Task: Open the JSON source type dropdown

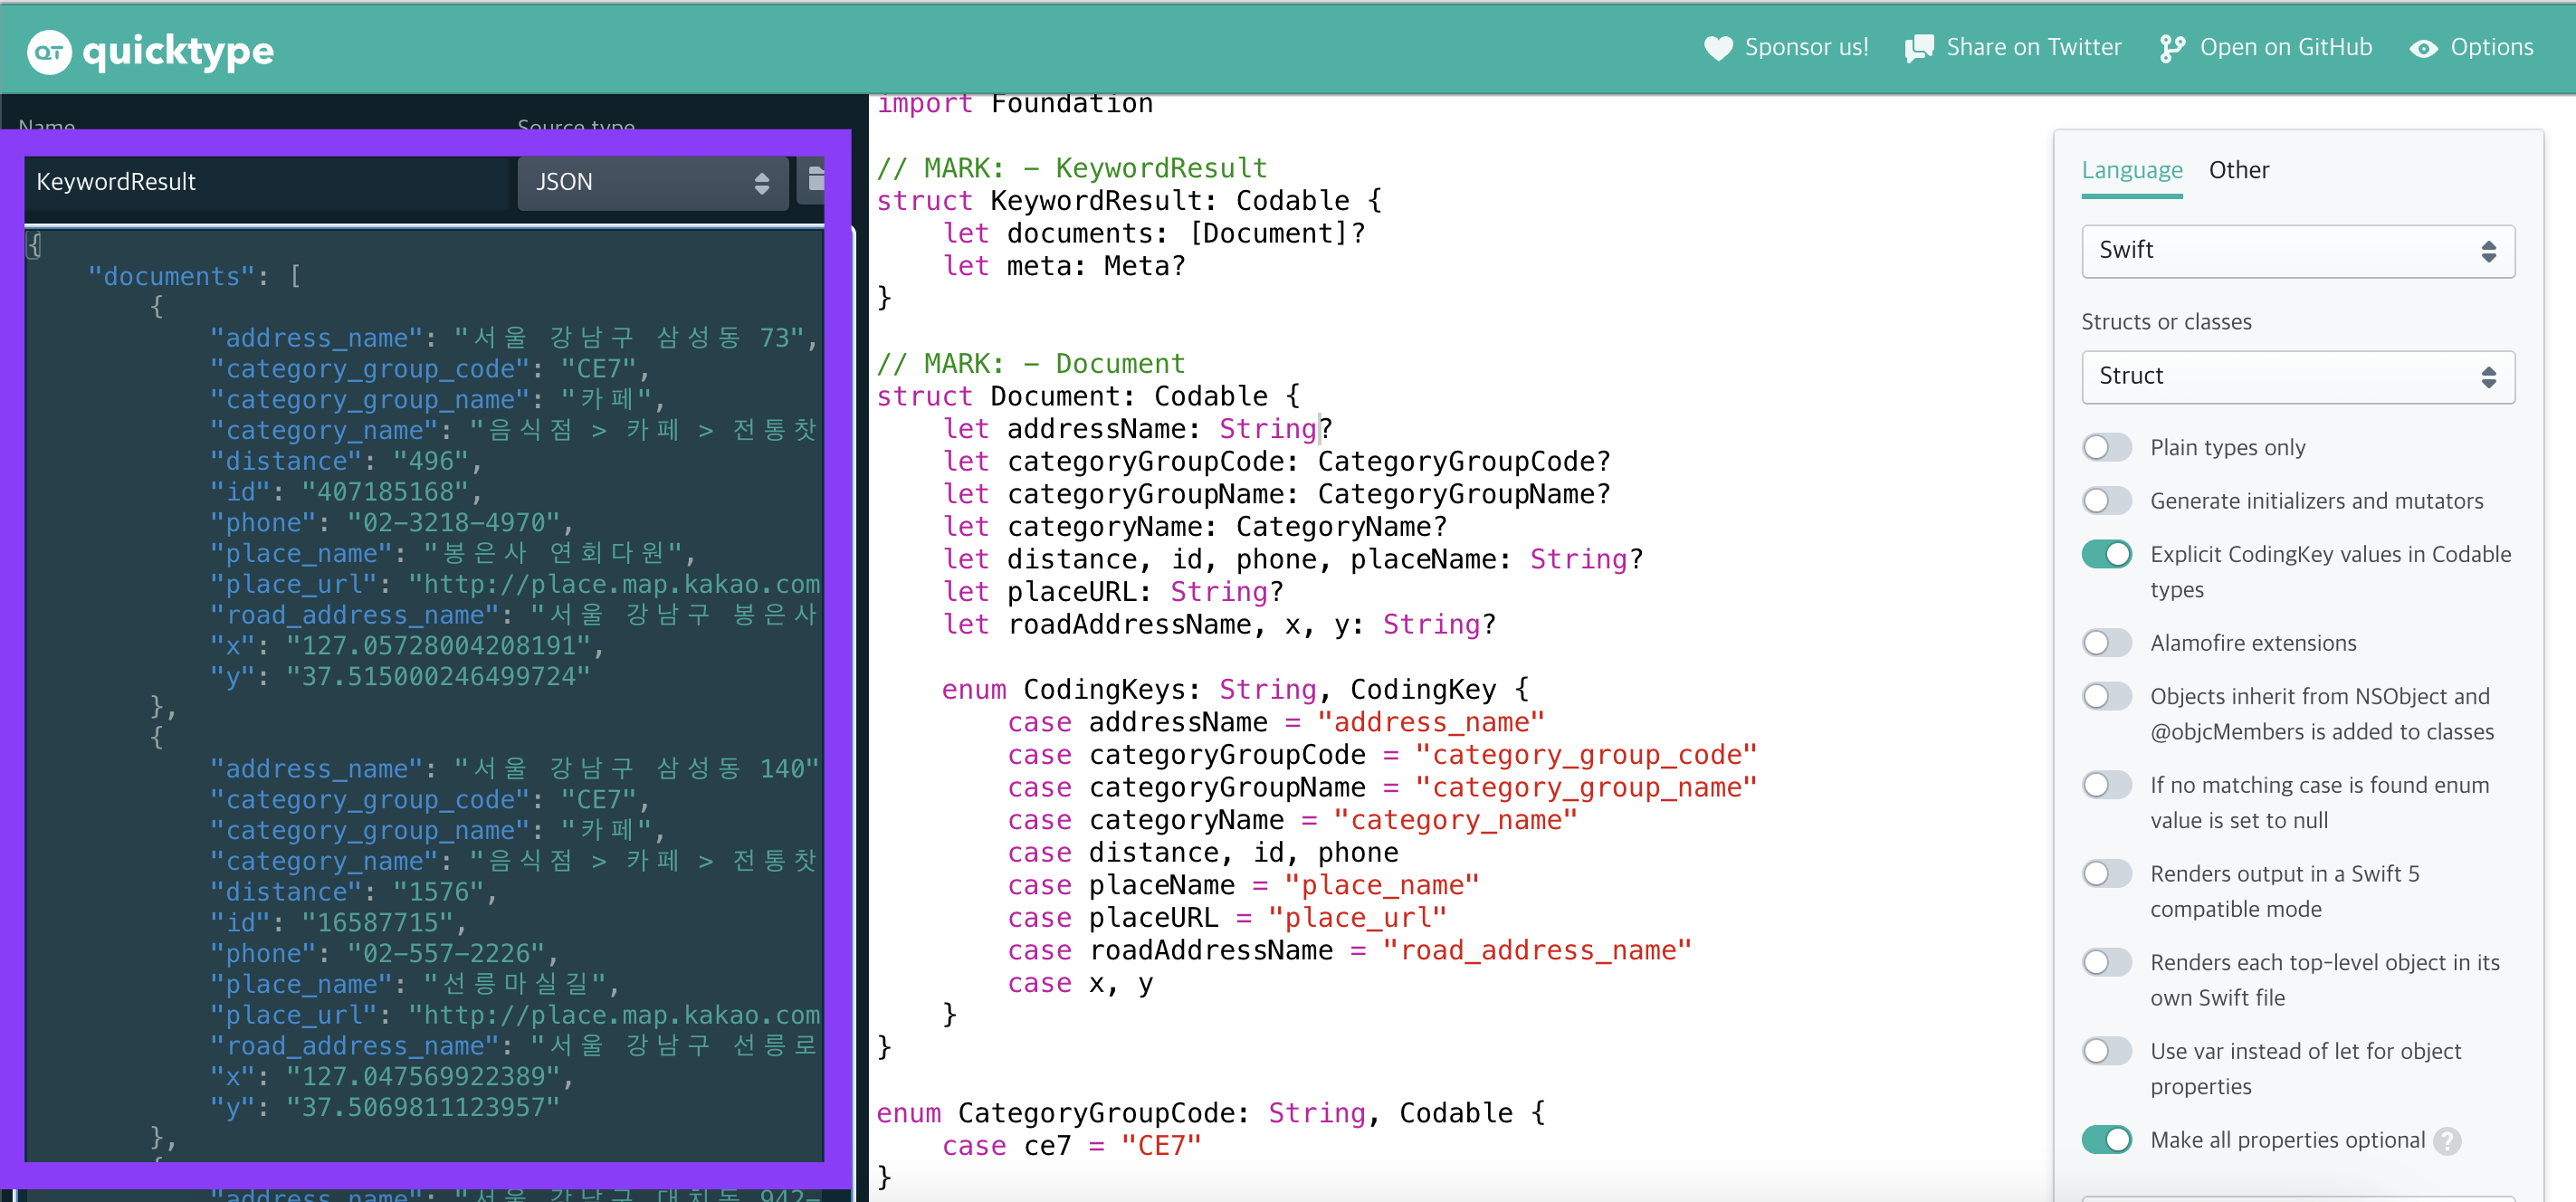Action: (653, 182)
